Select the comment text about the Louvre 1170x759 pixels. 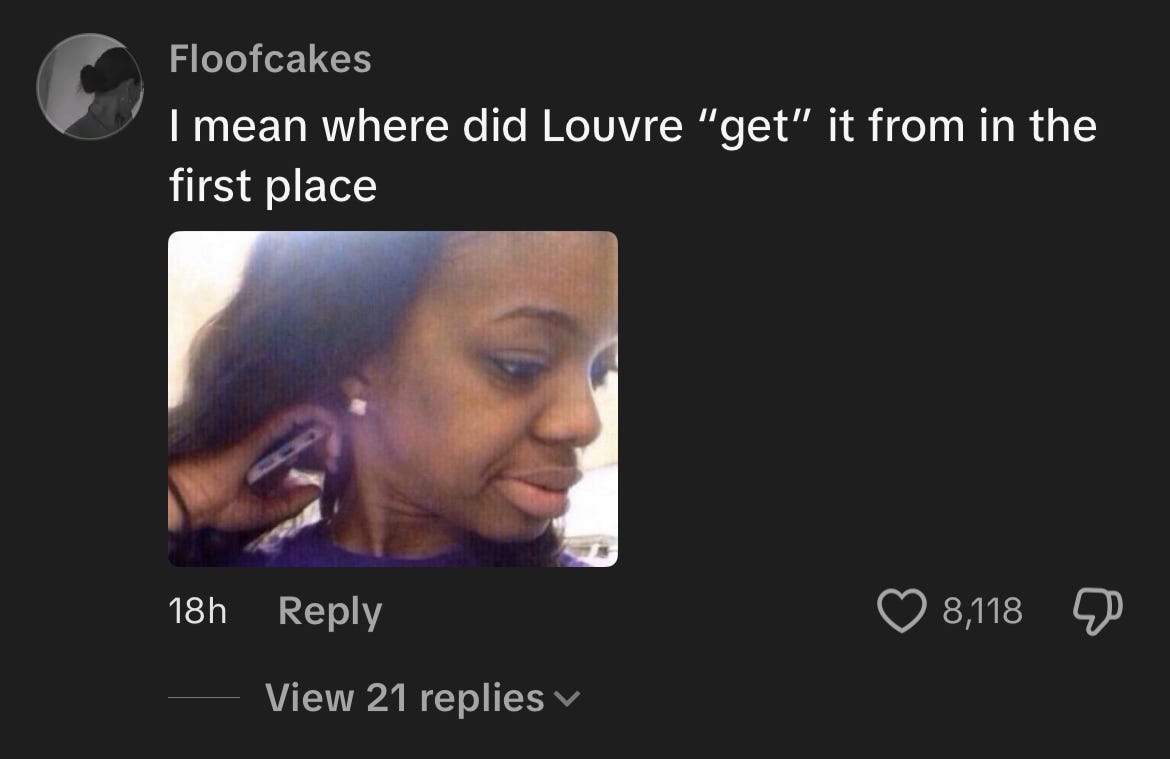633,155
